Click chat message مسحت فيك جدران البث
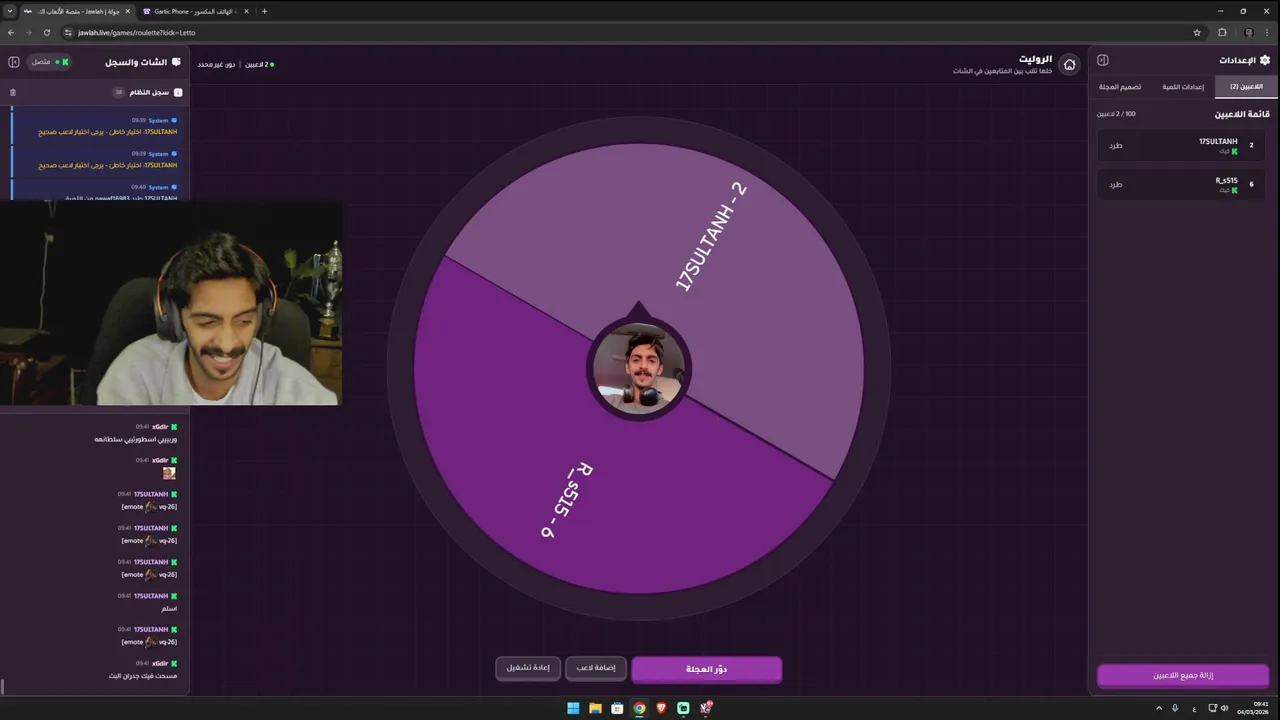The image size is (1280, 720). pos(143,676)
